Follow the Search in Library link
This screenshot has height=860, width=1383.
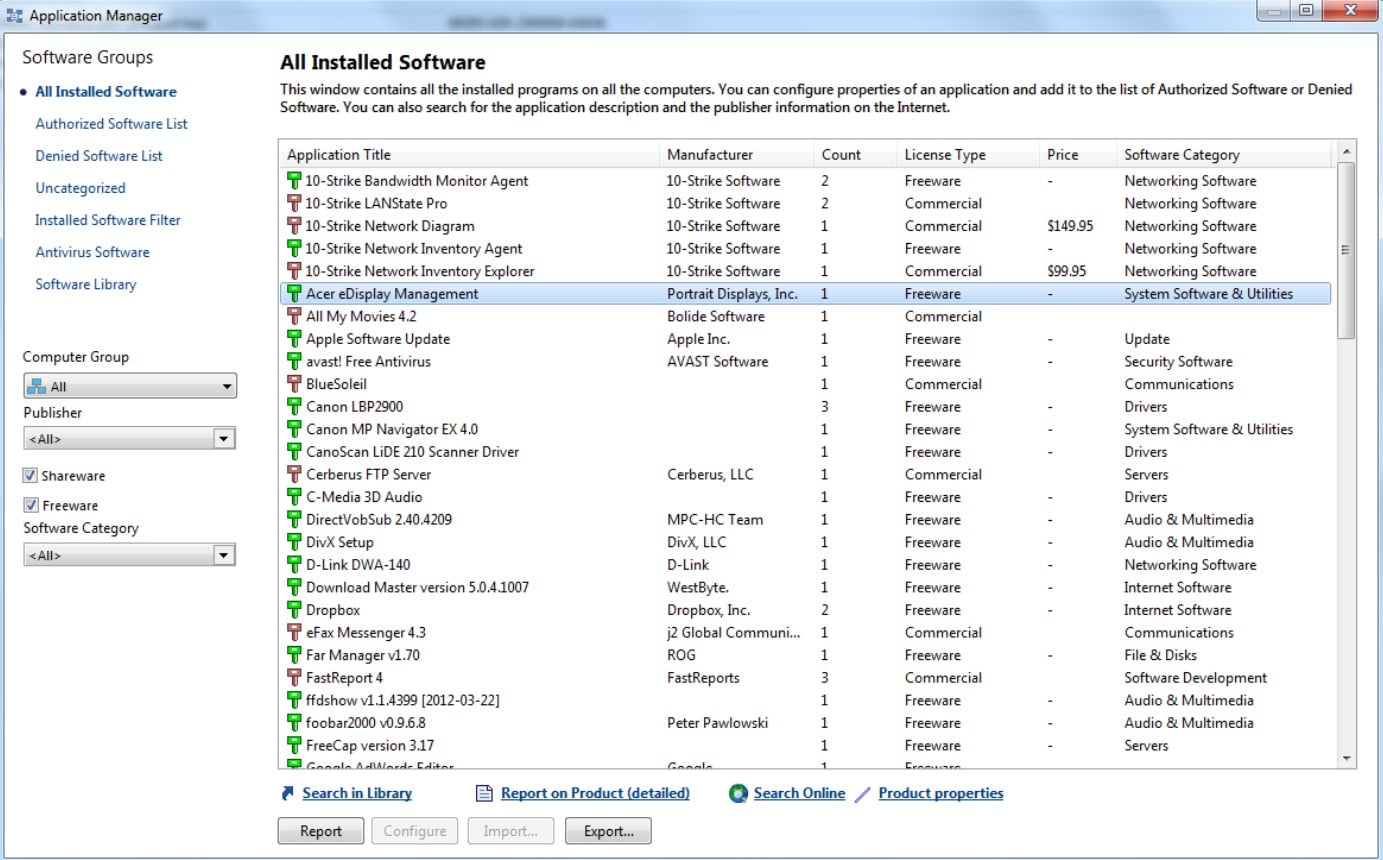[x=357, y=793]
